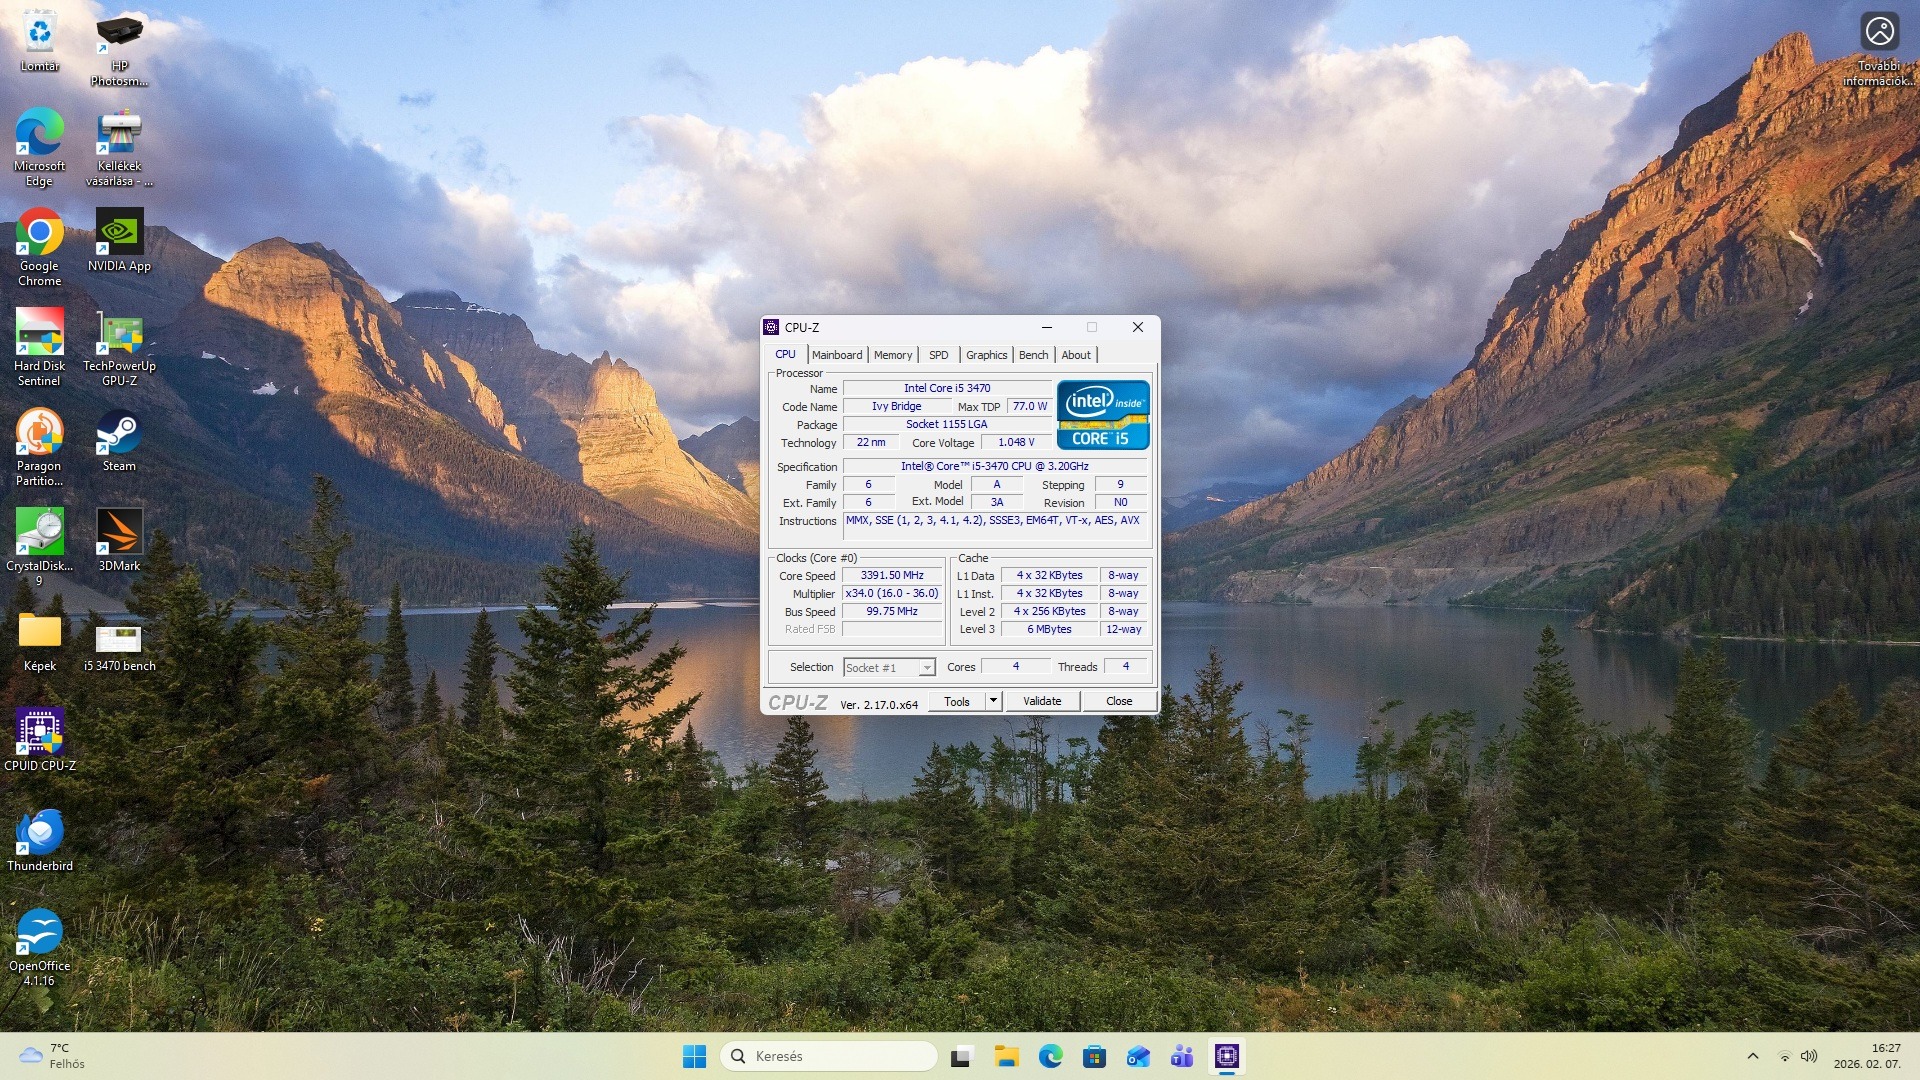1920x1080 pixels.
Task: Click the Close button in CPU-Z
Action: click(x=1118, y=701)
